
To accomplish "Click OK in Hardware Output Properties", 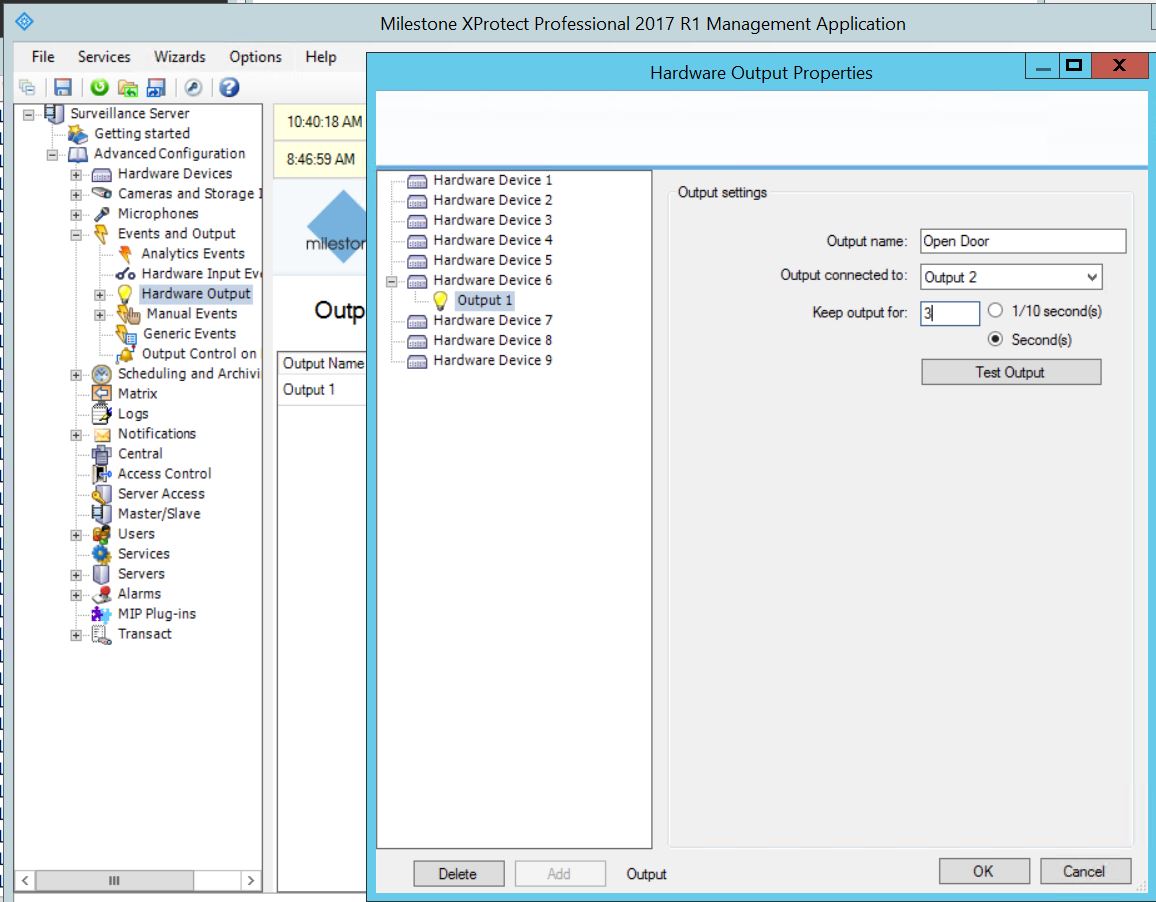I will click(x=983, y=871).
